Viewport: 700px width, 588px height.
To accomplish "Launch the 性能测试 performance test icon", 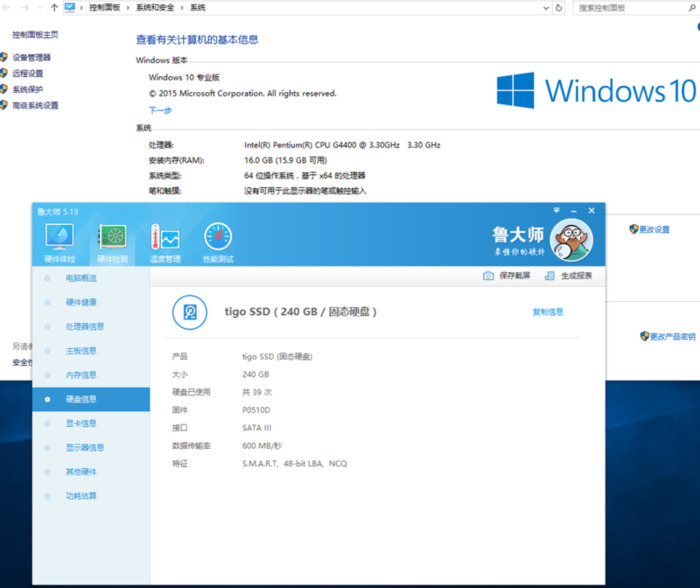I will 218,238.
